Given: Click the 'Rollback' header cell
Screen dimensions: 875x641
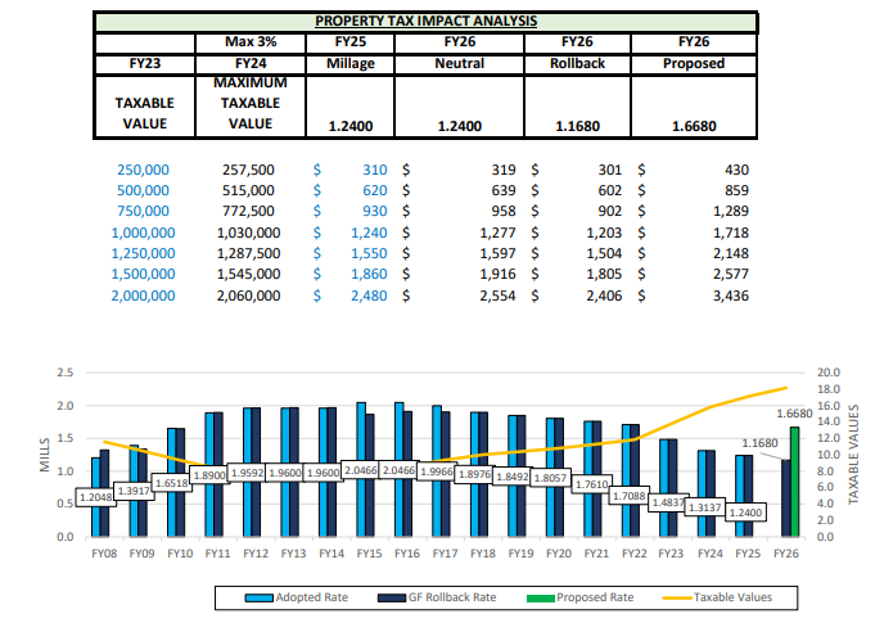Looking at the screenshot, I should (x=578, y=64).
